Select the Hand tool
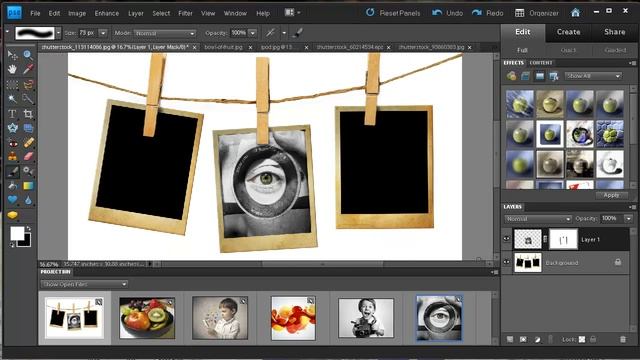The width and height of the screenshot is (640, 360). coord(12,69)
